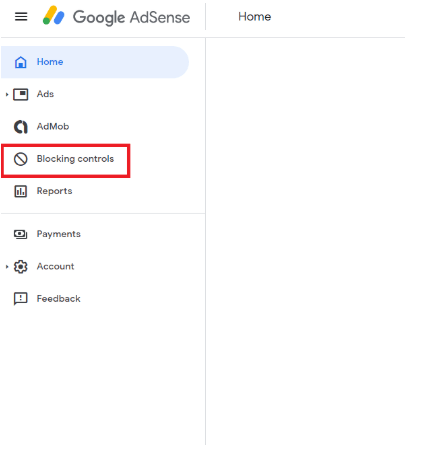Image resolution: width=444 pixels, height=456 pixels.
Task: Open the Feedback menu item
Action: pos(58,299)
